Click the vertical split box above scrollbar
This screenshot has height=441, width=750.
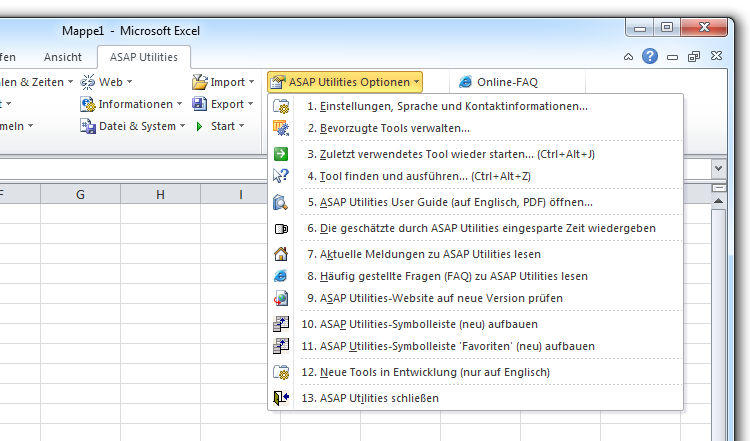tap(718, 188)
